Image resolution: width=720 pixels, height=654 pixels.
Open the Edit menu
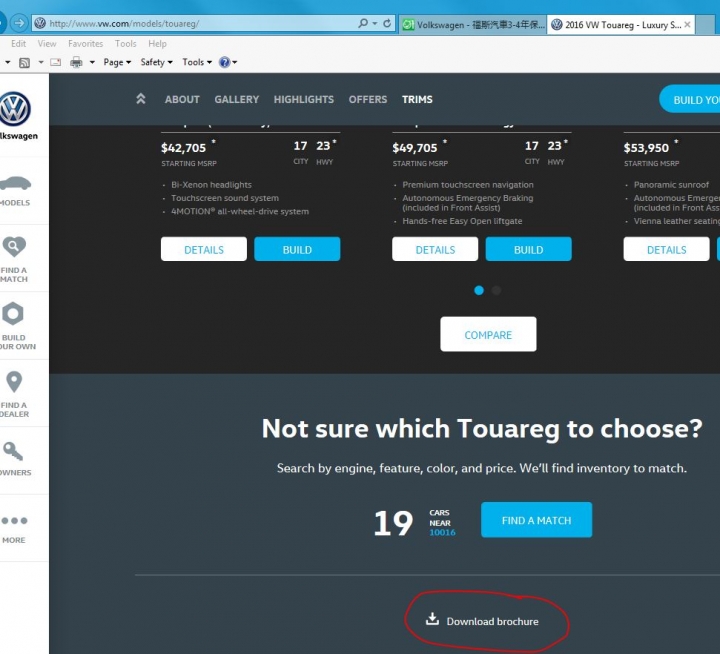(18, 44)
